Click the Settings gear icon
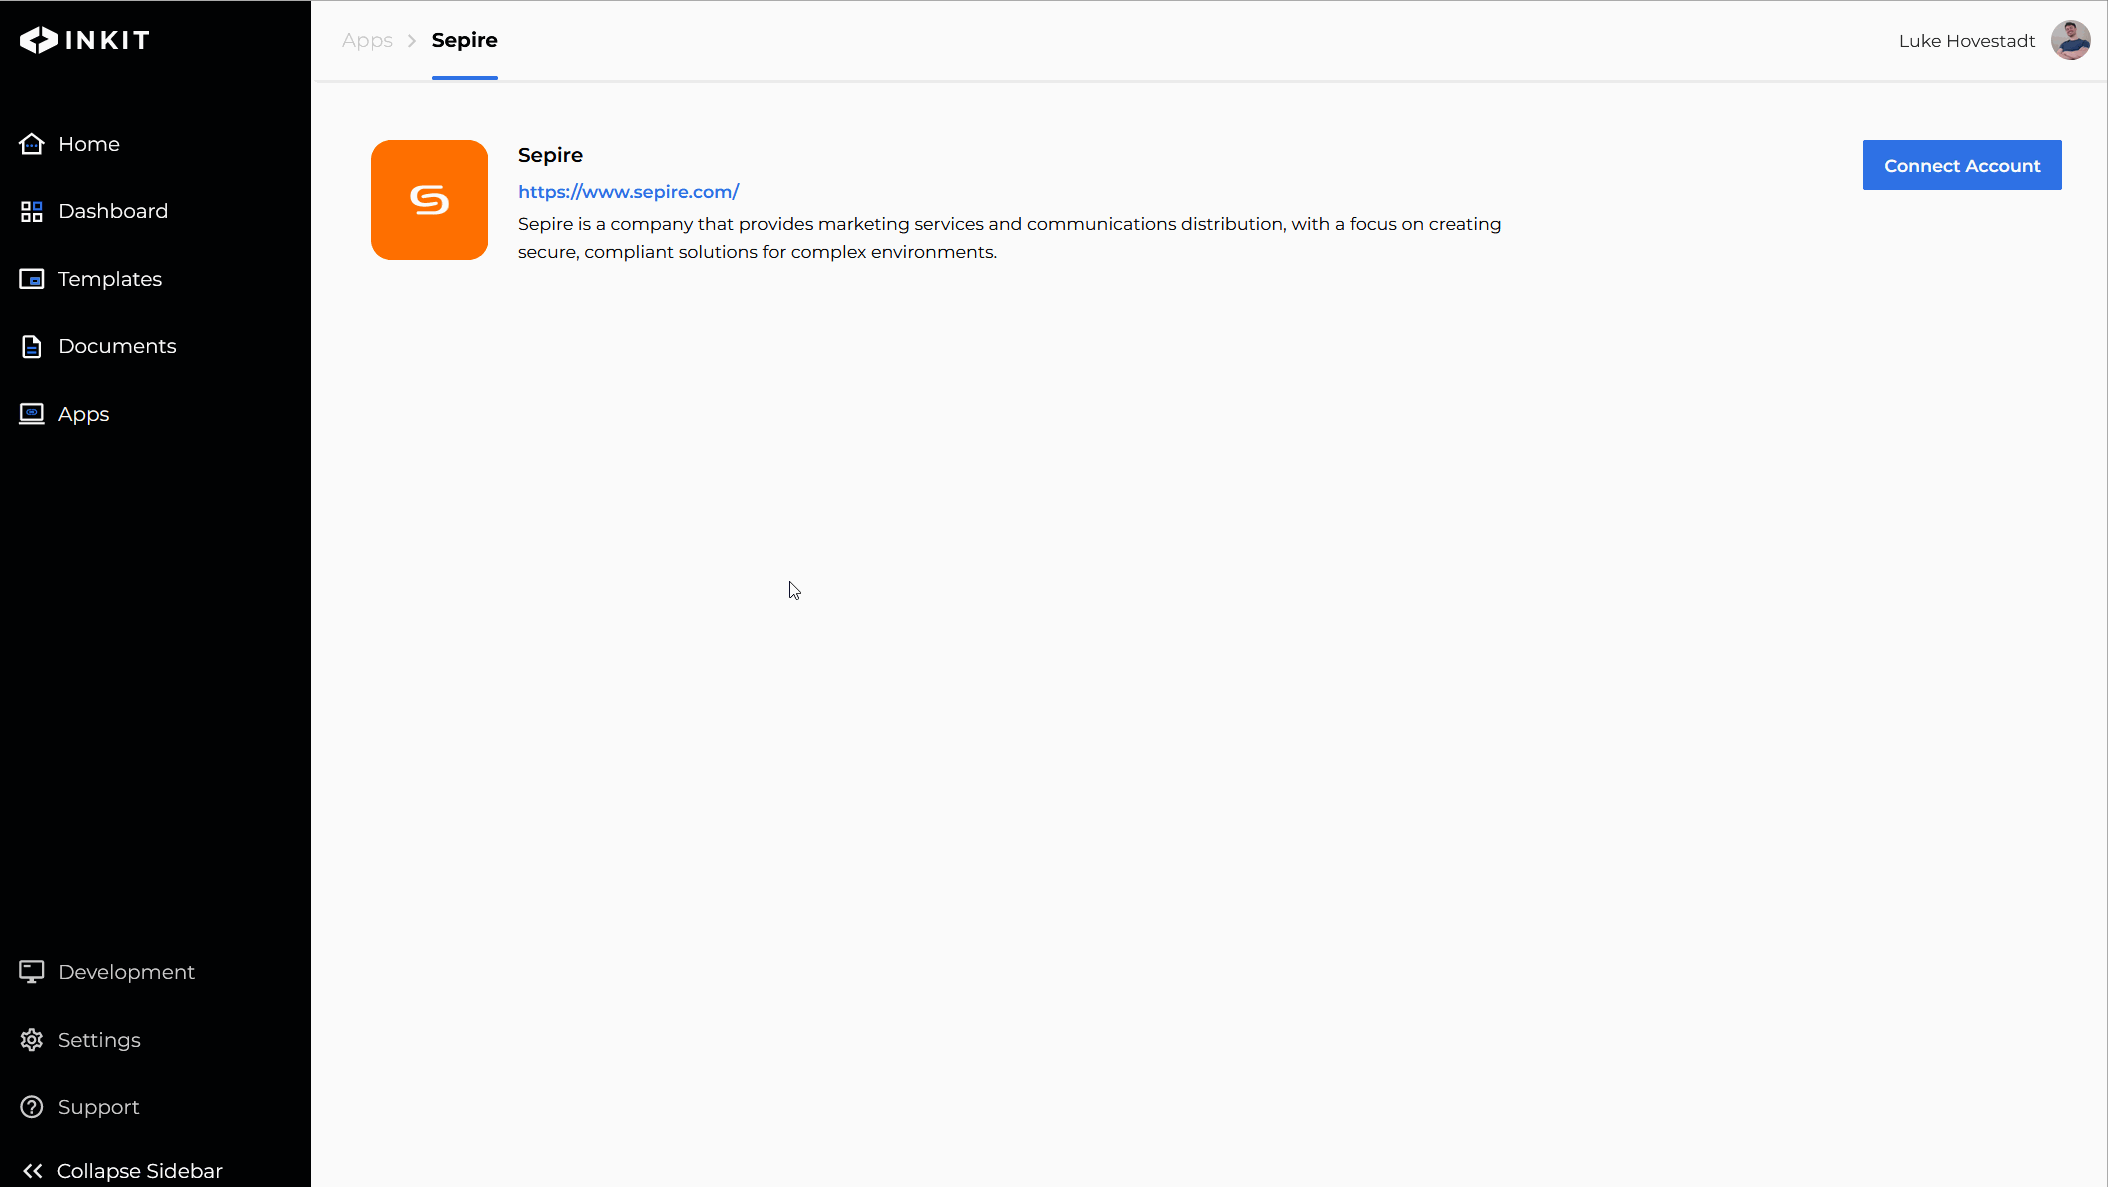The height and width of the screenshot is (1187, 2108). [x=32, y=1040]
